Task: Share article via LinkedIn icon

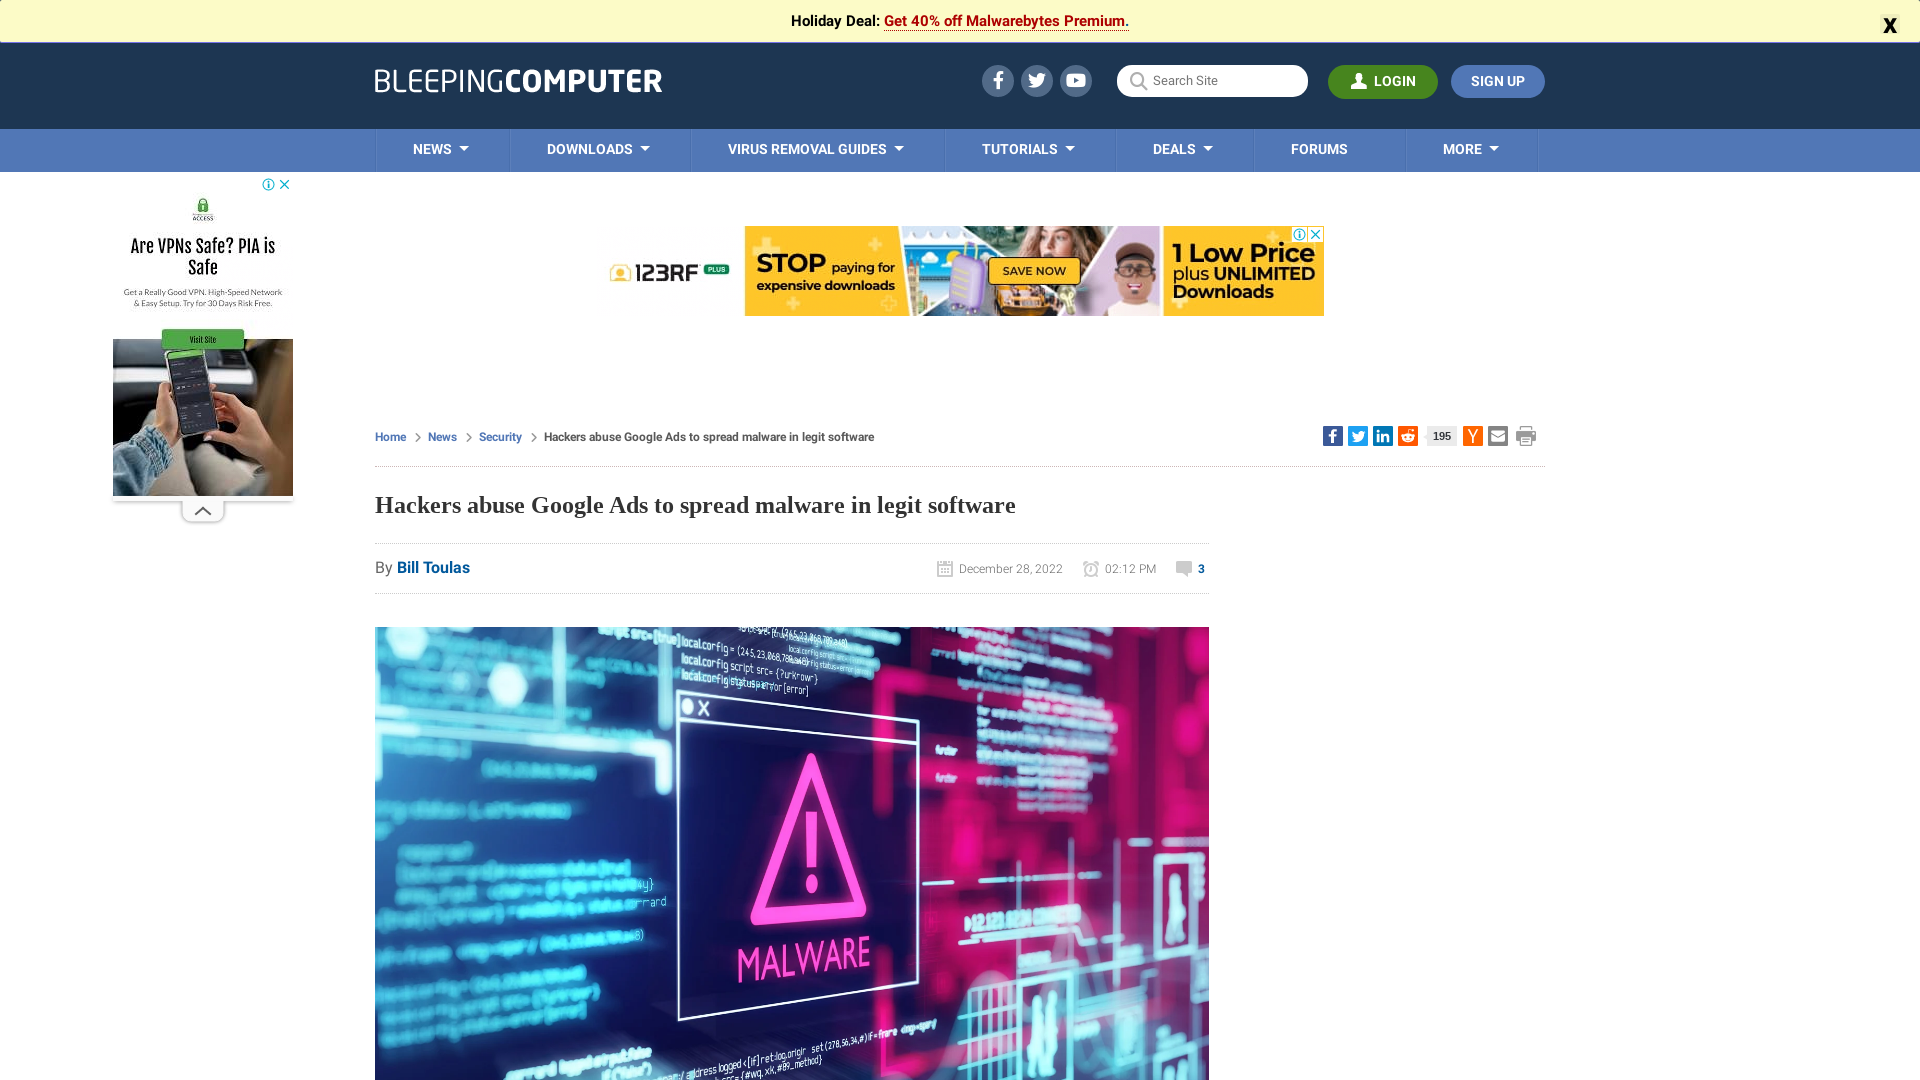Action: coord(1383,435)
